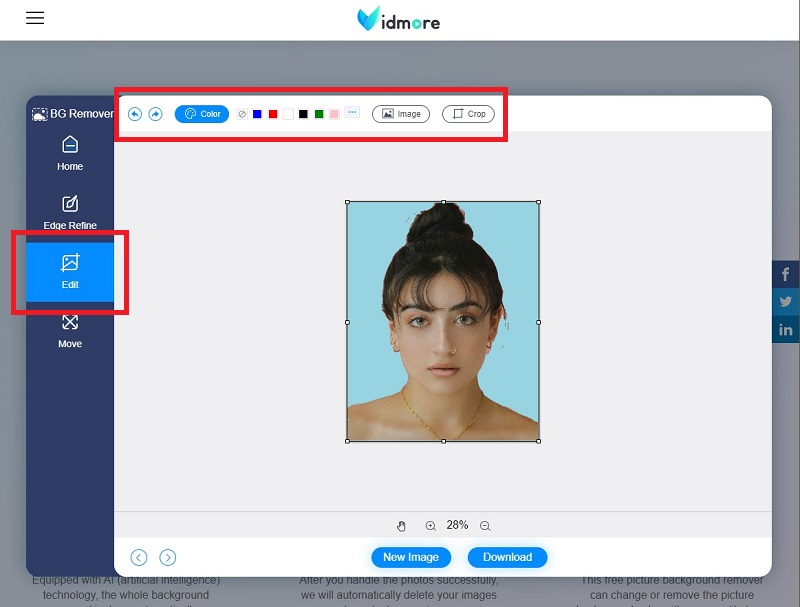Share on LinkedIn
Screen dimensions: 800x607
pos(786,329)
